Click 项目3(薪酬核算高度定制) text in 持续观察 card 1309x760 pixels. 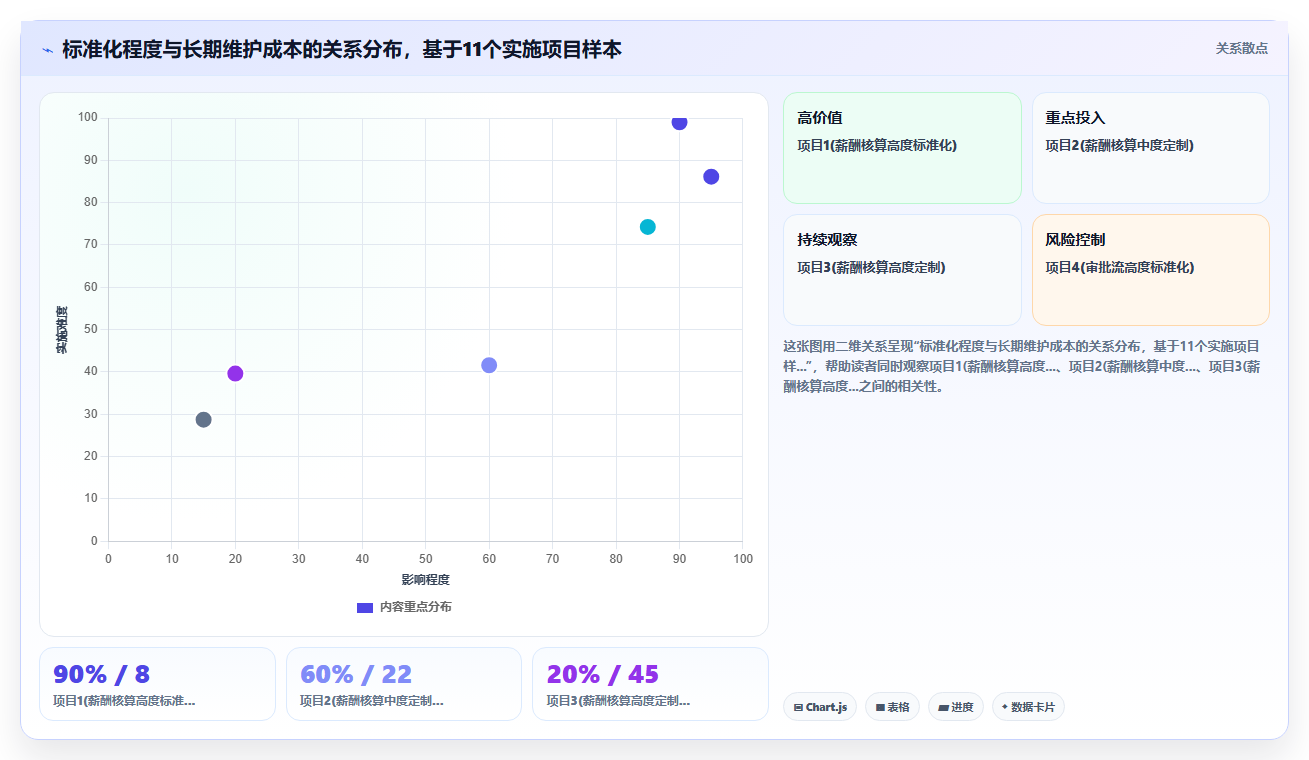pyautogui.click(x=871, y=267)
